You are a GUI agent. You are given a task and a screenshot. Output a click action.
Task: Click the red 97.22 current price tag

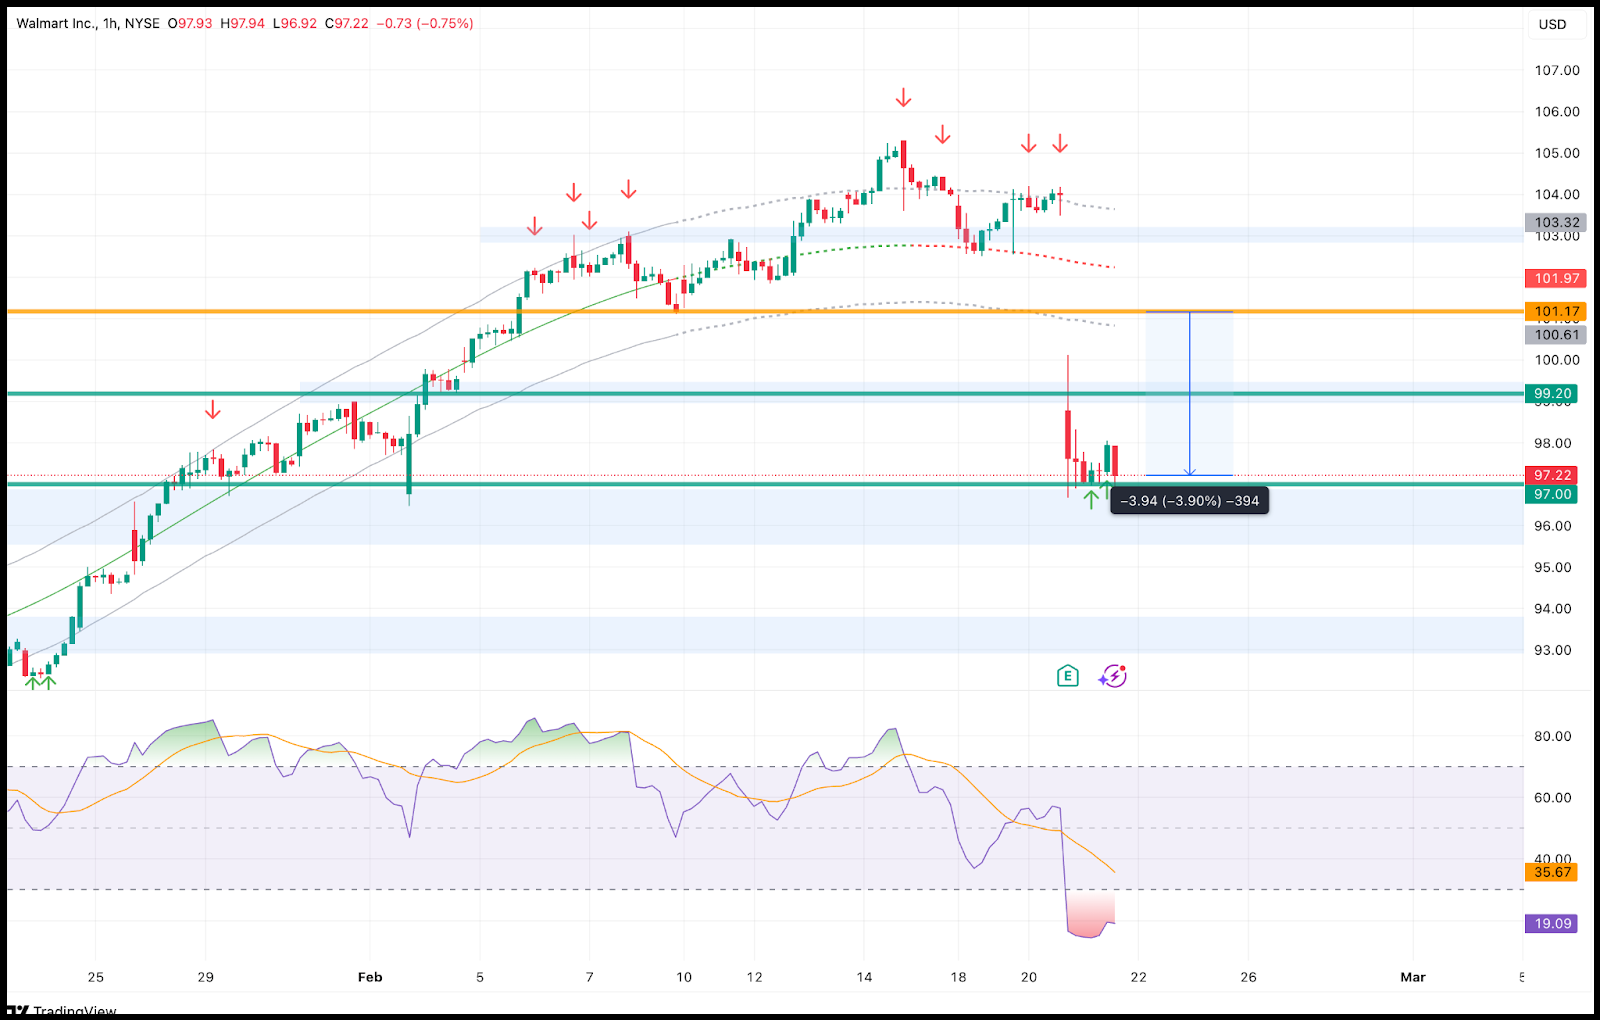coord(1552,475)
